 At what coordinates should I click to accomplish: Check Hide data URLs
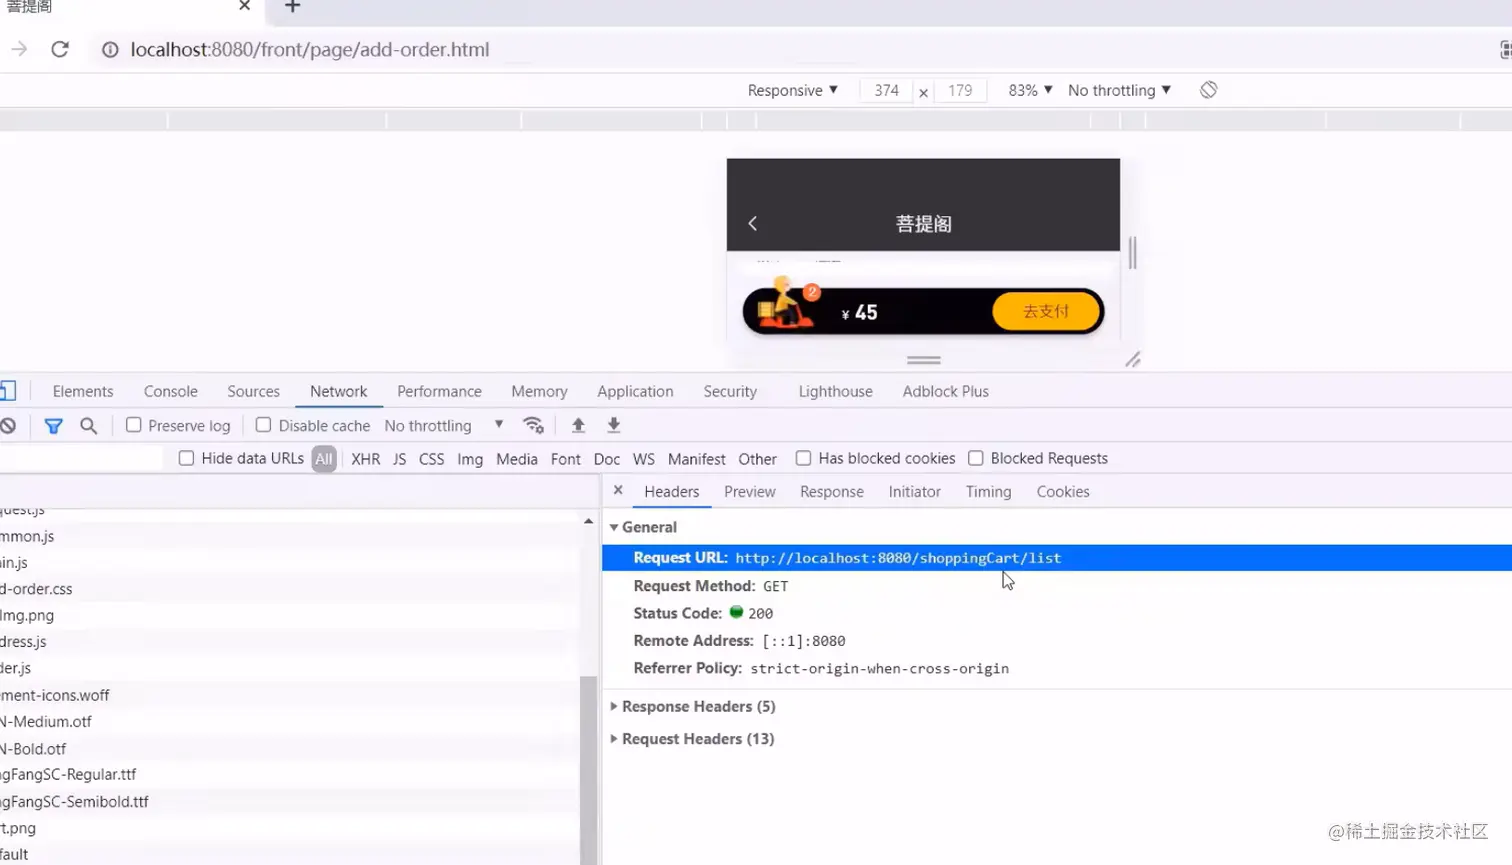tap(186, 458)
